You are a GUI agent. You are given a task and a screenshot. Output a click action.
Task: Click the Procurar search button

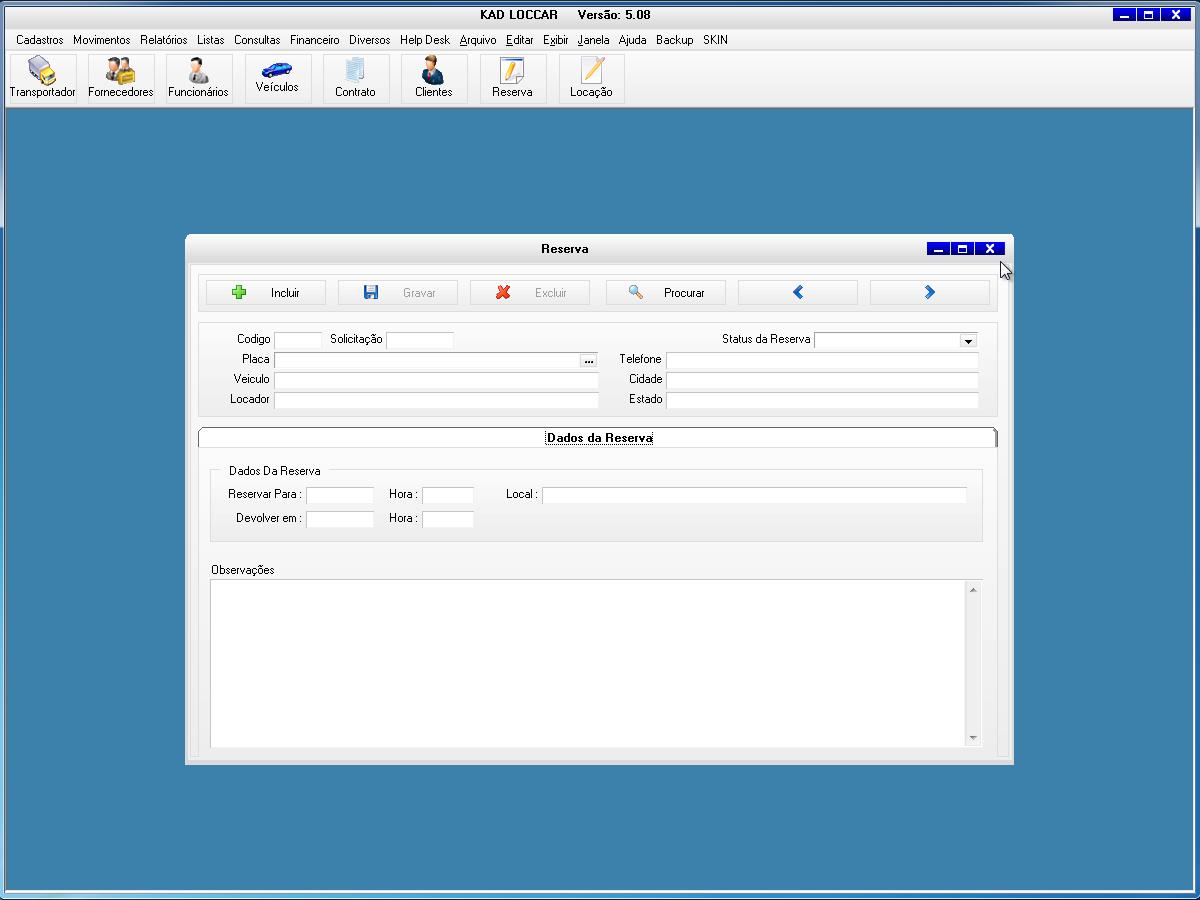pos(666,292)
